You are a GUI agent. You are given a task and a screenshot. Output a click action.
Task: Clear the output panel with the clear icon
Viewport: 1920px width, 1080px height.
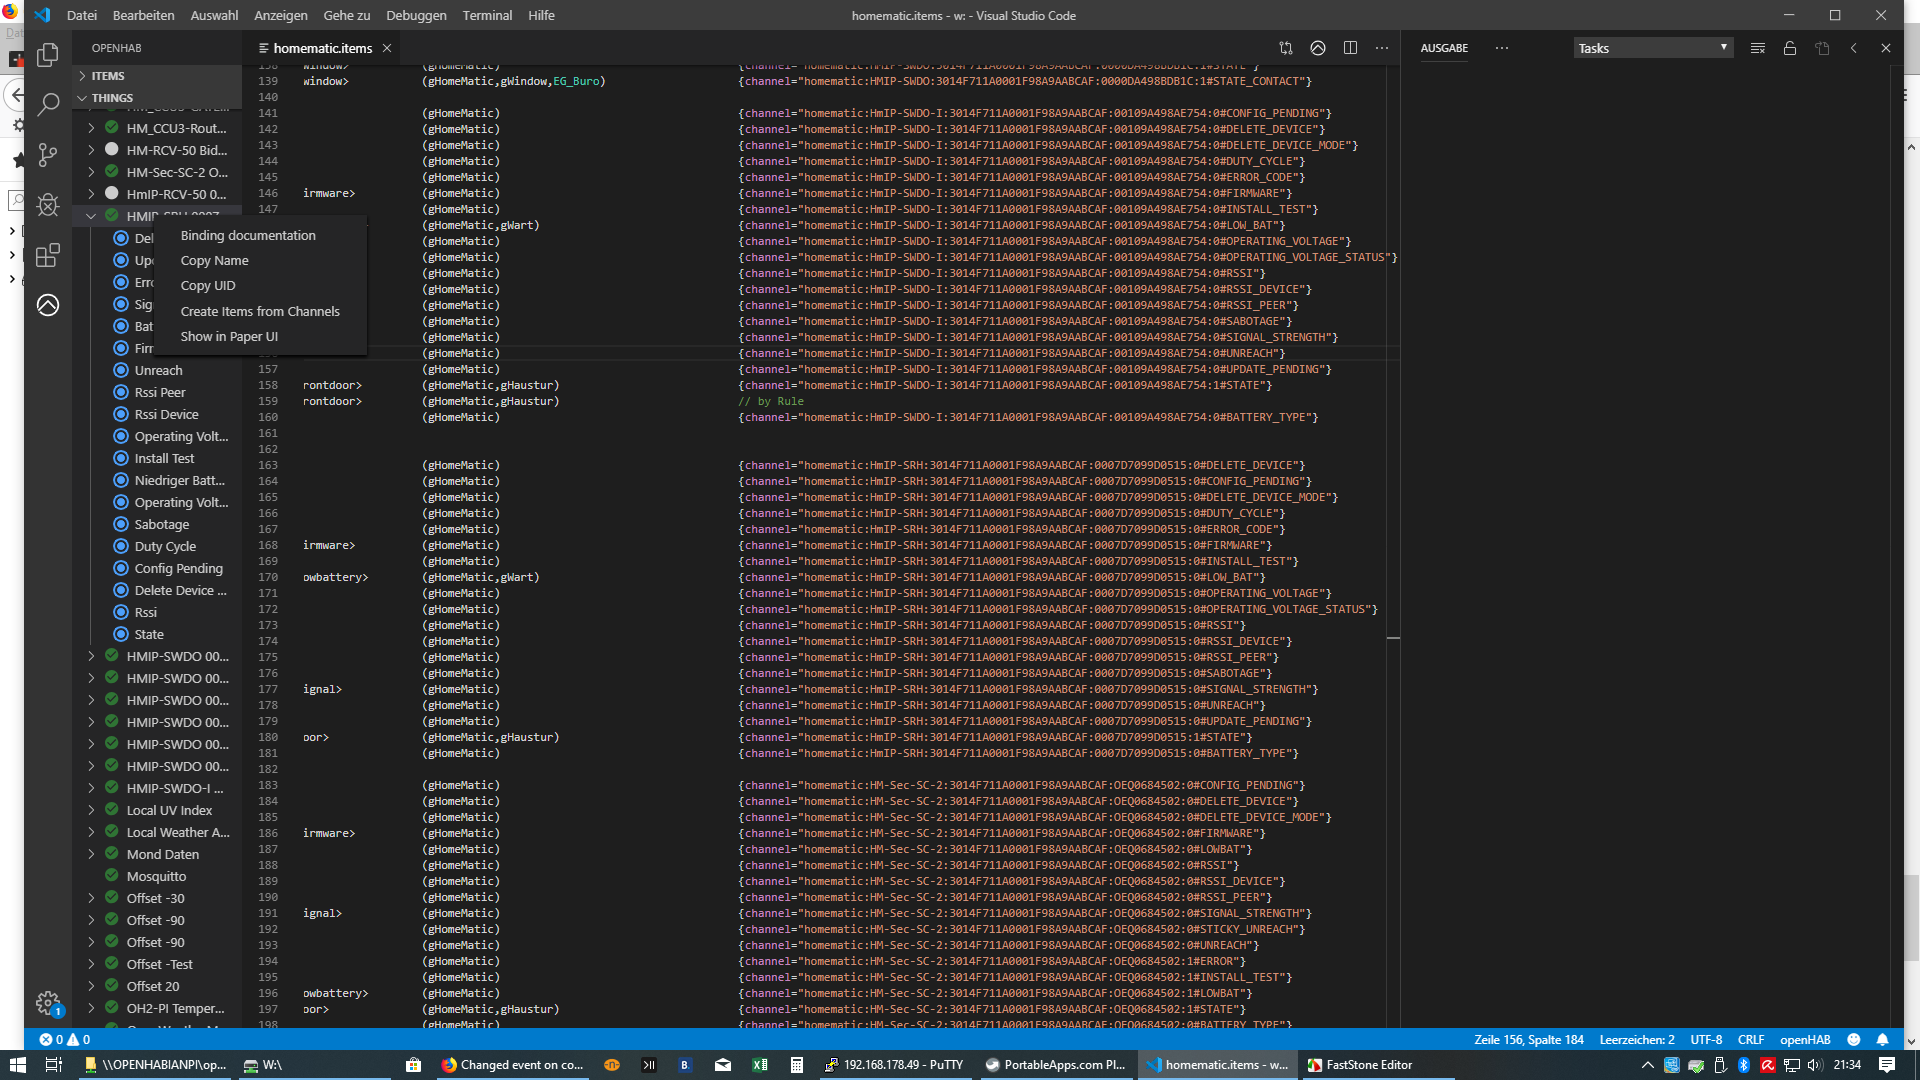point(1757,47)
